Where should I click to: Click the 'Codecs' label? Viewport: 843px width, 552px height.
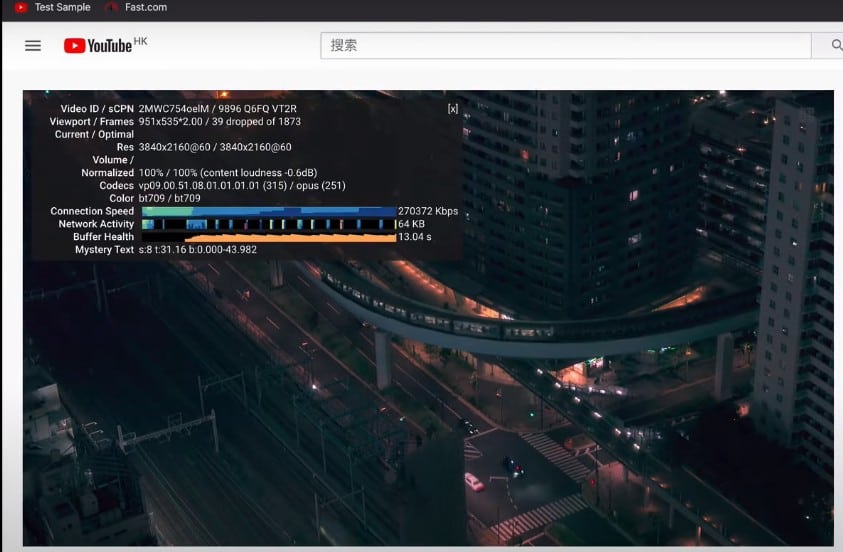coord(116,185)
